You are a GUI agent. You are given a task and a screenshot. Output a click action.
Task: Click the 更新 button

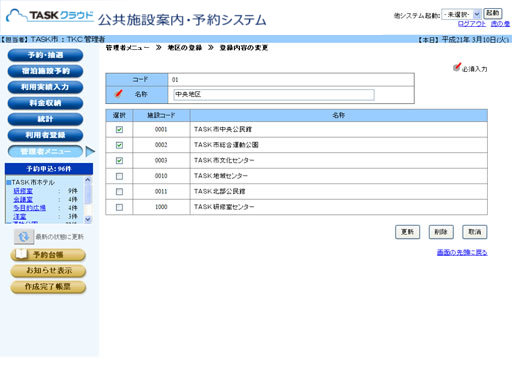tap(407, 232)
